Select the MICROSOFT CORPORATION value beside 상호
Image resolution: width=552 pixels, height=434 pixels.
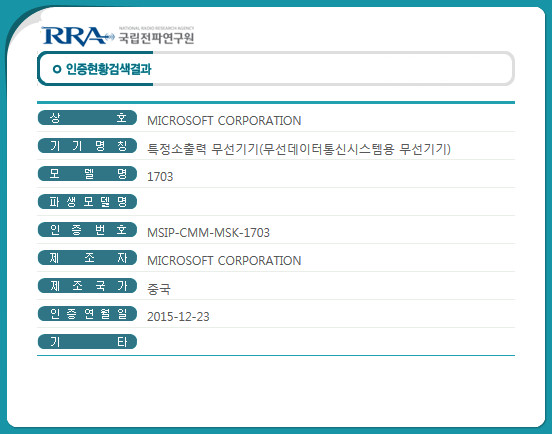(x=224, y=121)
